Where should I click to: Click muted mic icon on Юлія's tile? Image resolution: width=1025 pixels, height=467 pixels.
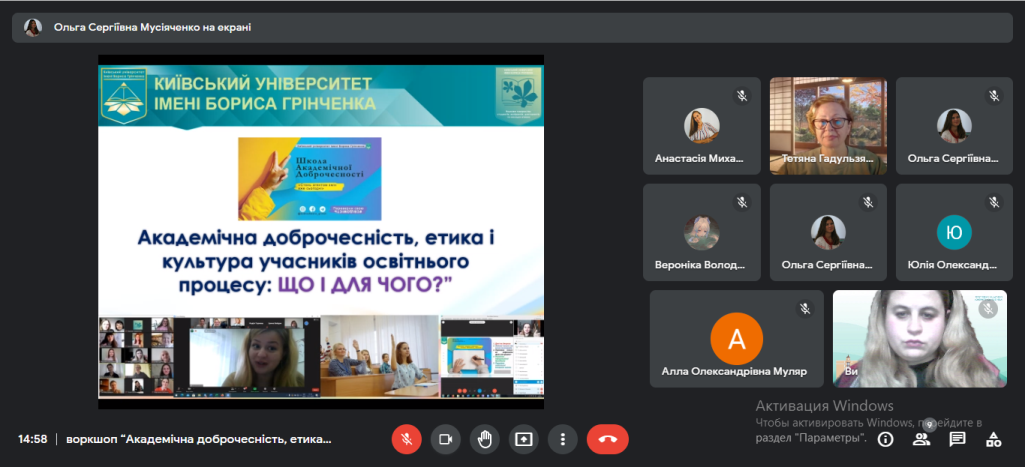point(993,202)
